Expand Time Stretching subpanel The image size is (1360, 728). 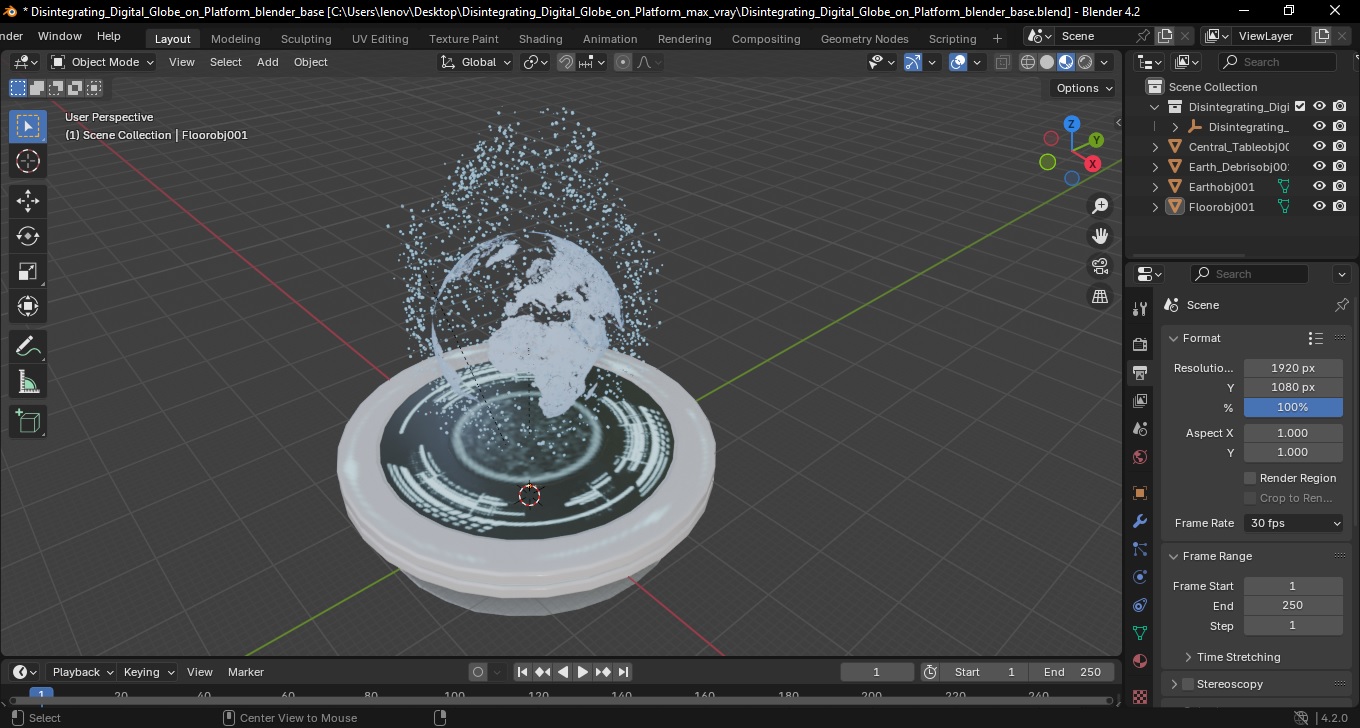pyautogui.click(x=1188, y=657)
